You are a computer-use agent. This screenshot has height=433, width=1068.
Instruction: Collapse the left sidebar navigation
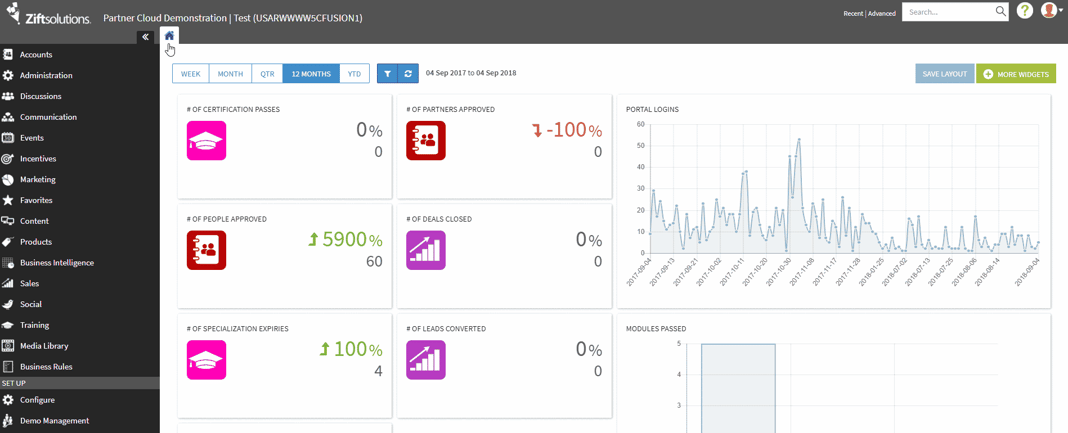pos(145,37)
